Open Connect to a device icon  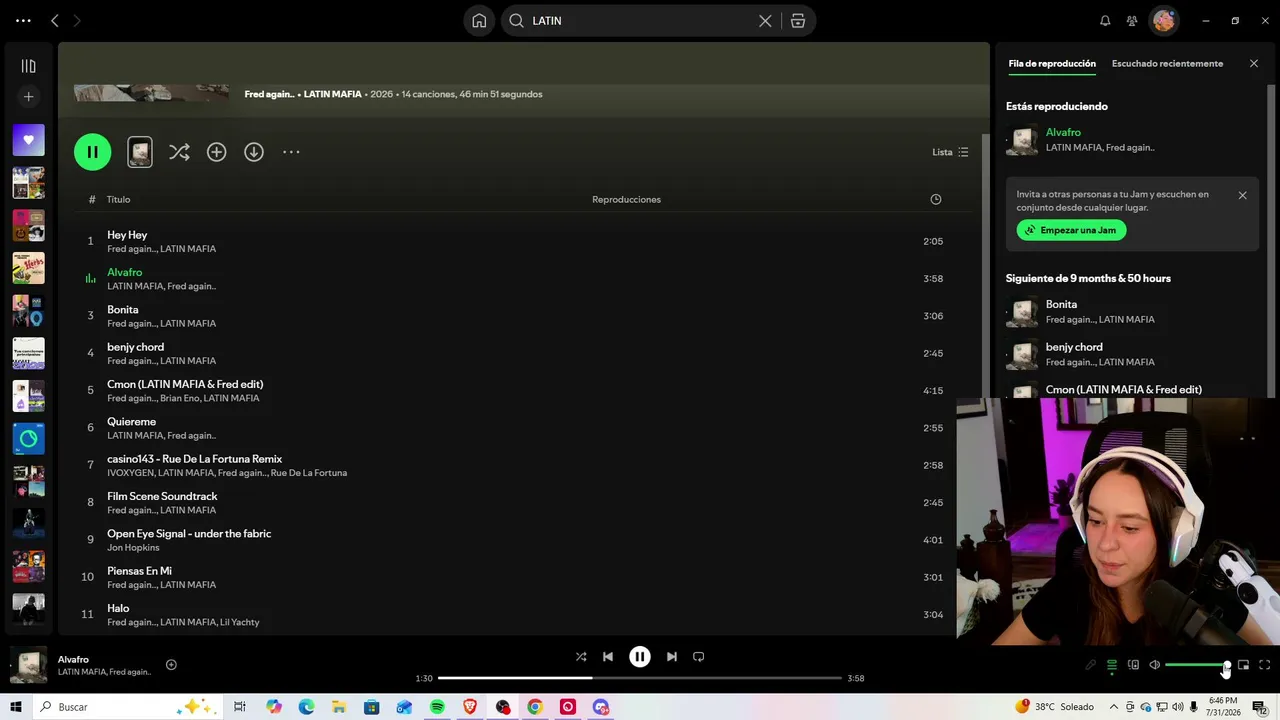click(x=1133, y=665)
